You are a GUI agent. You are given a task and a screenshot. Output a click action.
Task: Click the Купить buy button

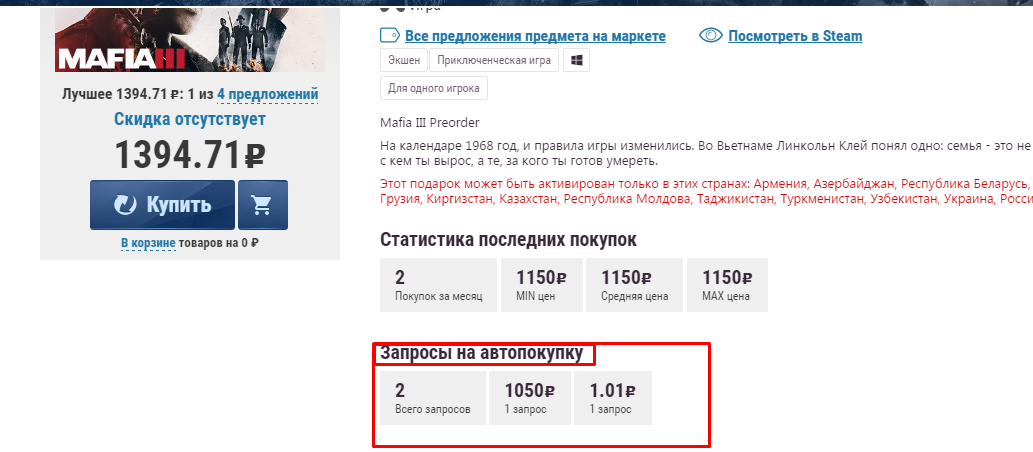point(162,205)
